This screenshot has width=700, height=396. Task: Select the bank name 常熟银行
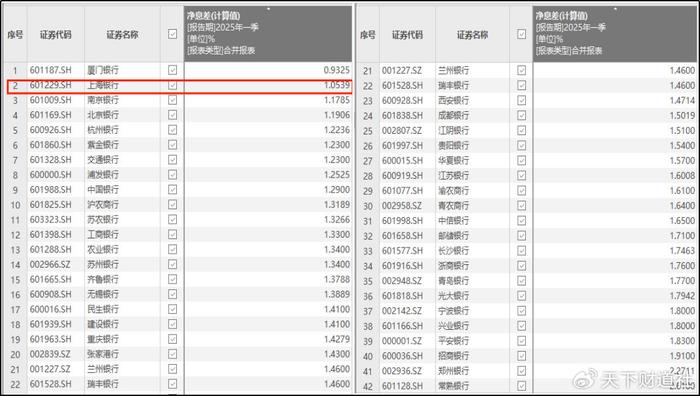click(454, 386)
